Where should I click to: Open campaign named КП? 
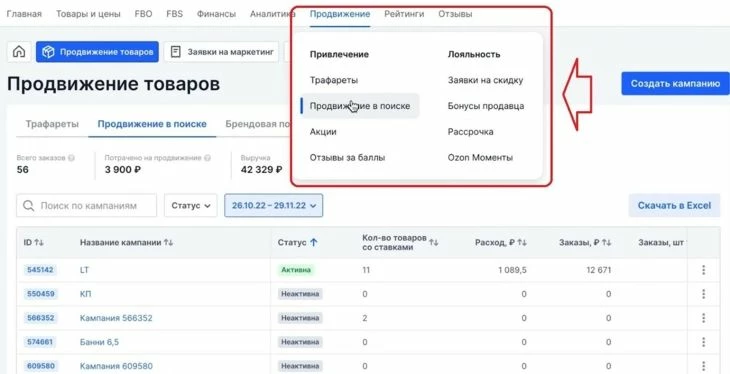point(86,294)
